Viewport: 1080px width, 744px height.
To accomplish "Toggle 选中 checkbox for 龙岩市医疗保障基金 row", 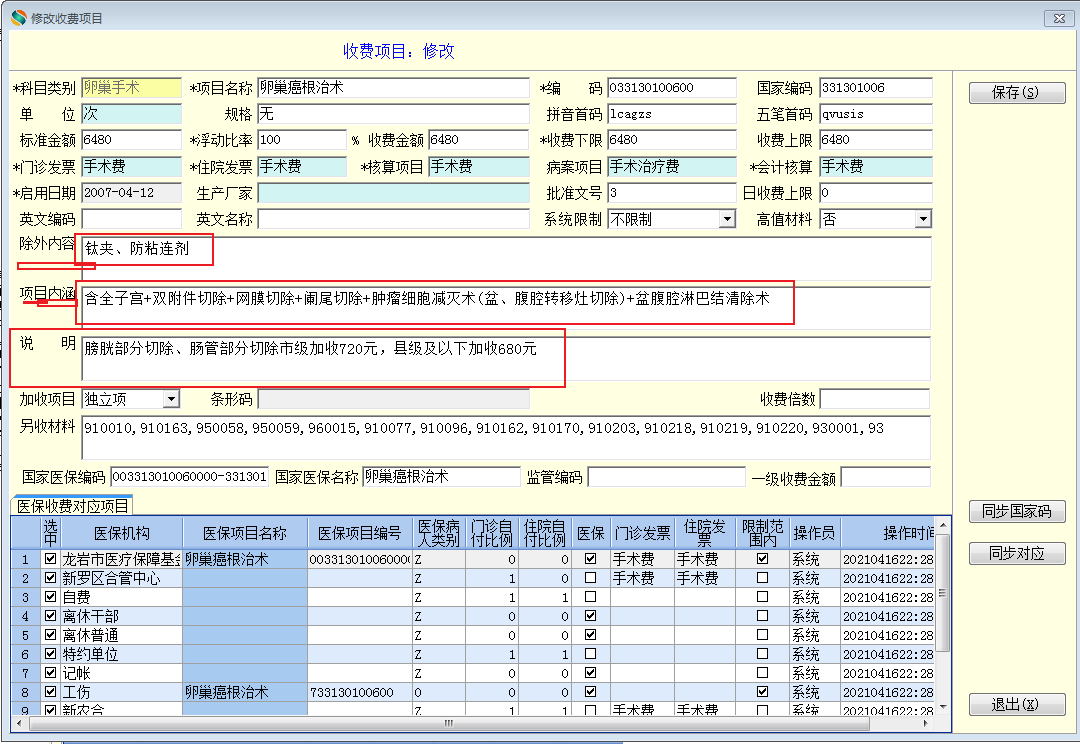I will coord(50,559).
